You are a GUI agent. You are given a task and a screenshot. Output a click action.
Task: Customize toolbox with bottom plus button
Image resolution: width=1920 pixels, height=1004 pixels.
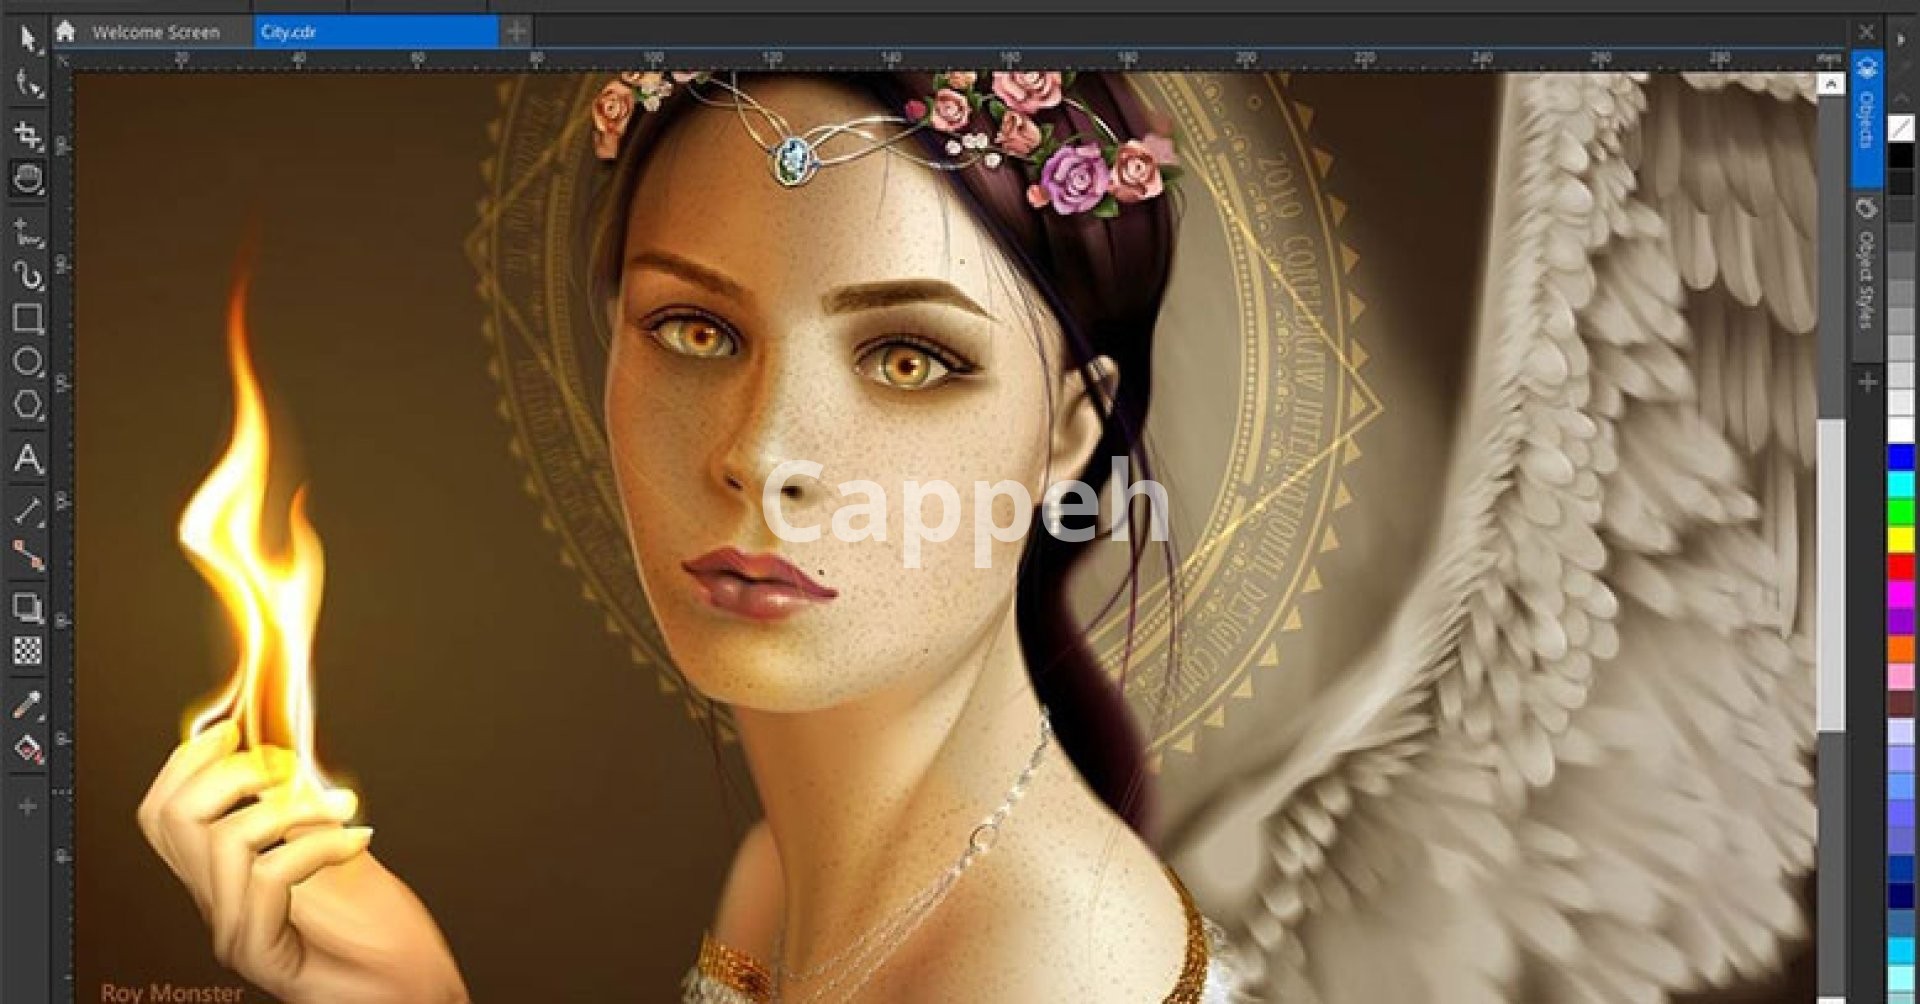click(x=27, y=806)
